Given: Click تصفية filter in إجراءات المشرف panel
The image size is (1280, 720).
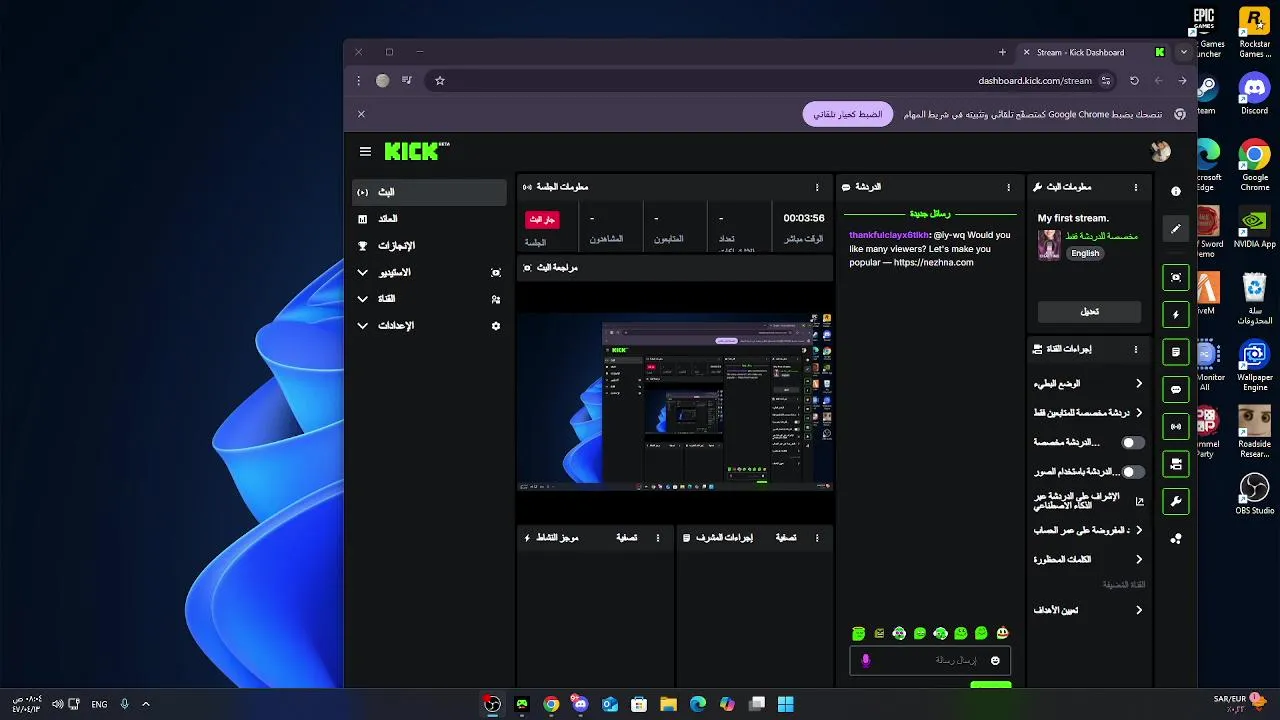Looking at the screenshot, I should [786, 538].
